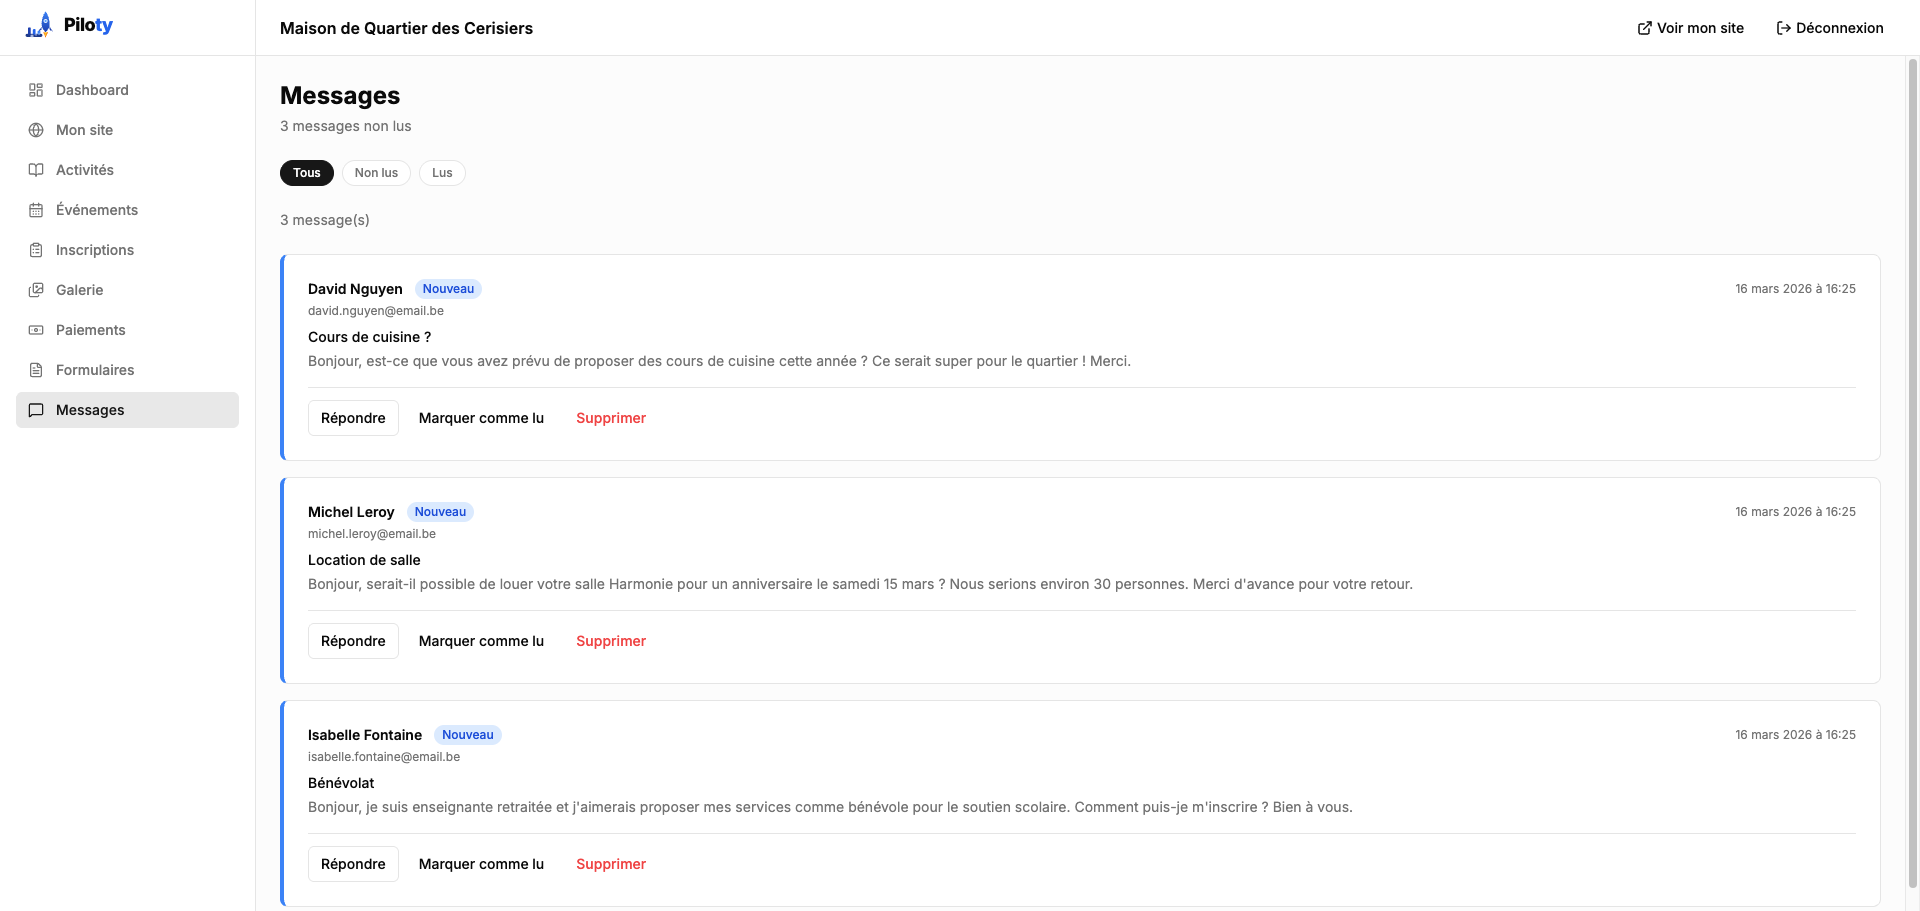The width and height of the screenshot is (1920, 911).
Task: Click the Dashboard icon in the sidebar
Action: click(36, 90)
